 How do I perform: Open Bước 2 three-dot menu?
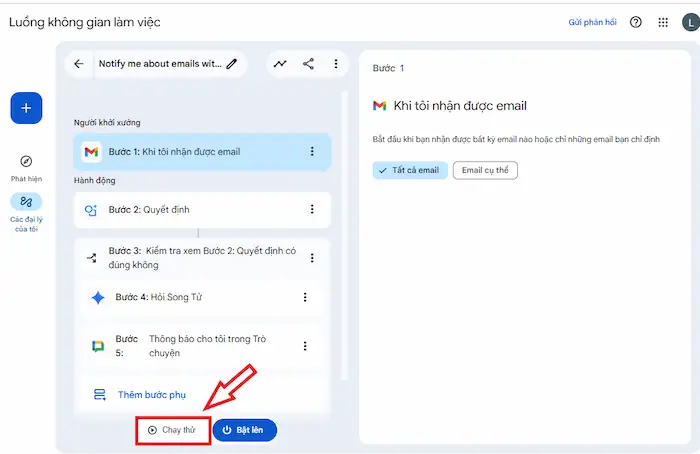pyautogui.click(x=312, y=209)
